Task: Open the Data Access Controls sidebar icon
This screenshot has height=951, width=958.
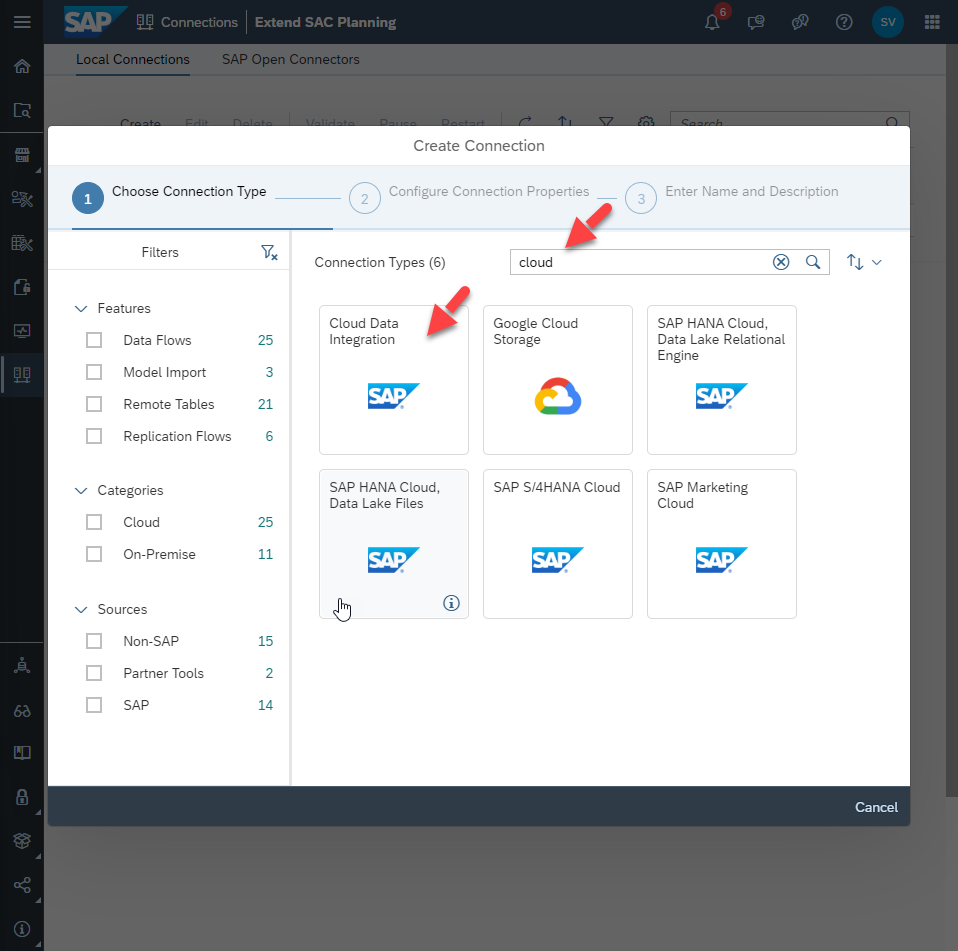Action: (x=22, y=286)
